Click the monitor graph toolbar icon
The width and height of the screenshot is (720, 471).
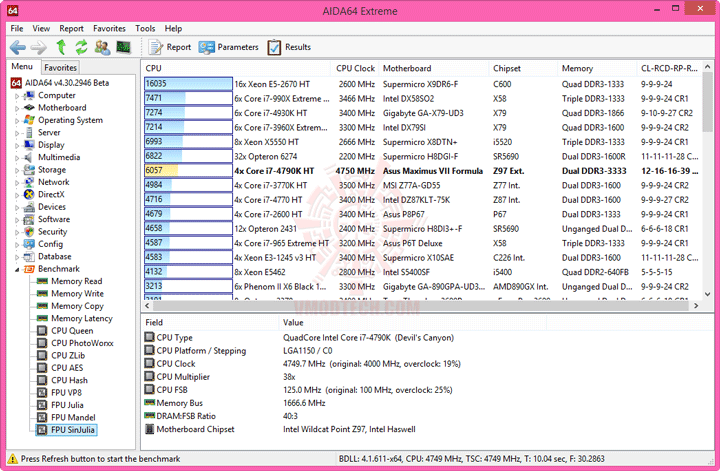pos(124,47)
